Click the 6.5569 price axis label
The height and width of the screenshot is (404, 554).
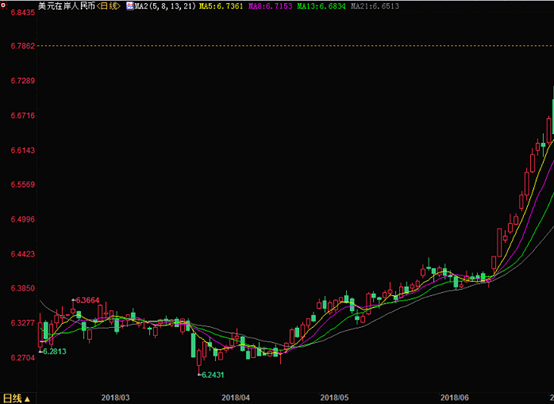(x=23, y=185)
